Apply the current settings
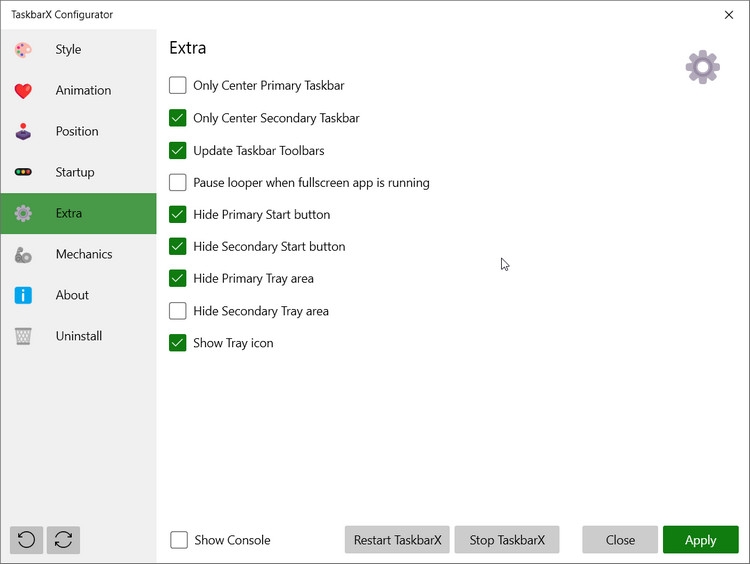Image resolution: width=750 pixels, height=564 pixels. pos(700,540)
